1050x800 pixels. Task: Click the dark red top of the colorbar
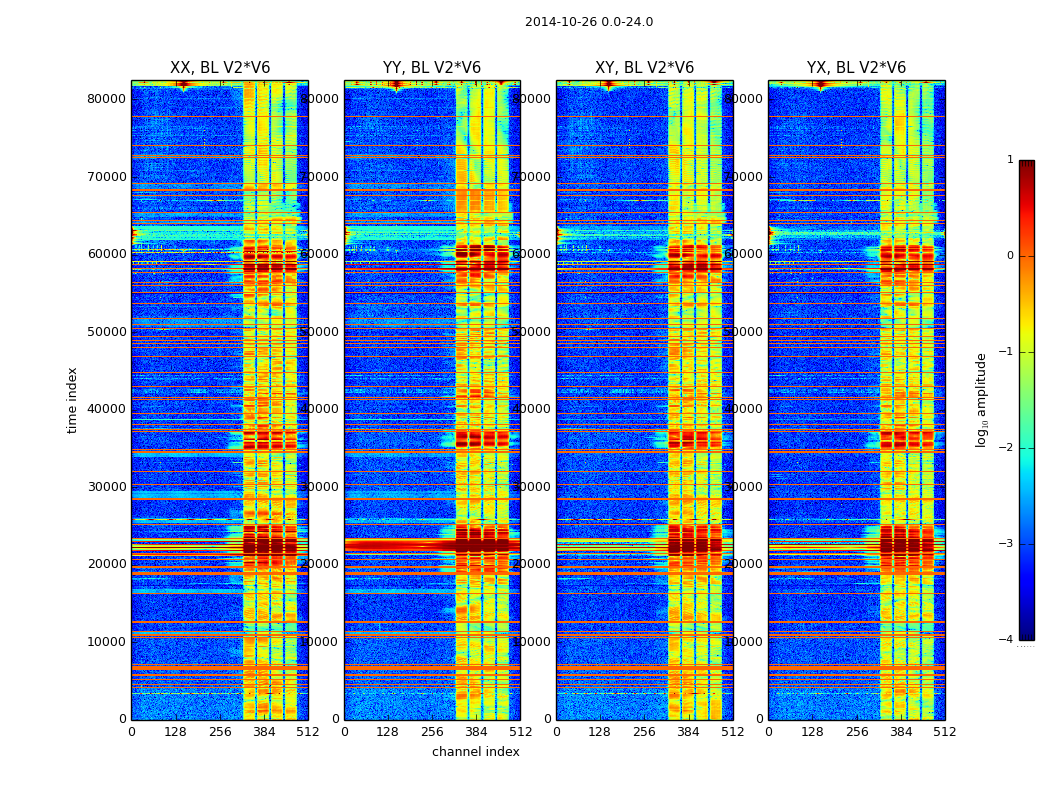pos(1026,166)
